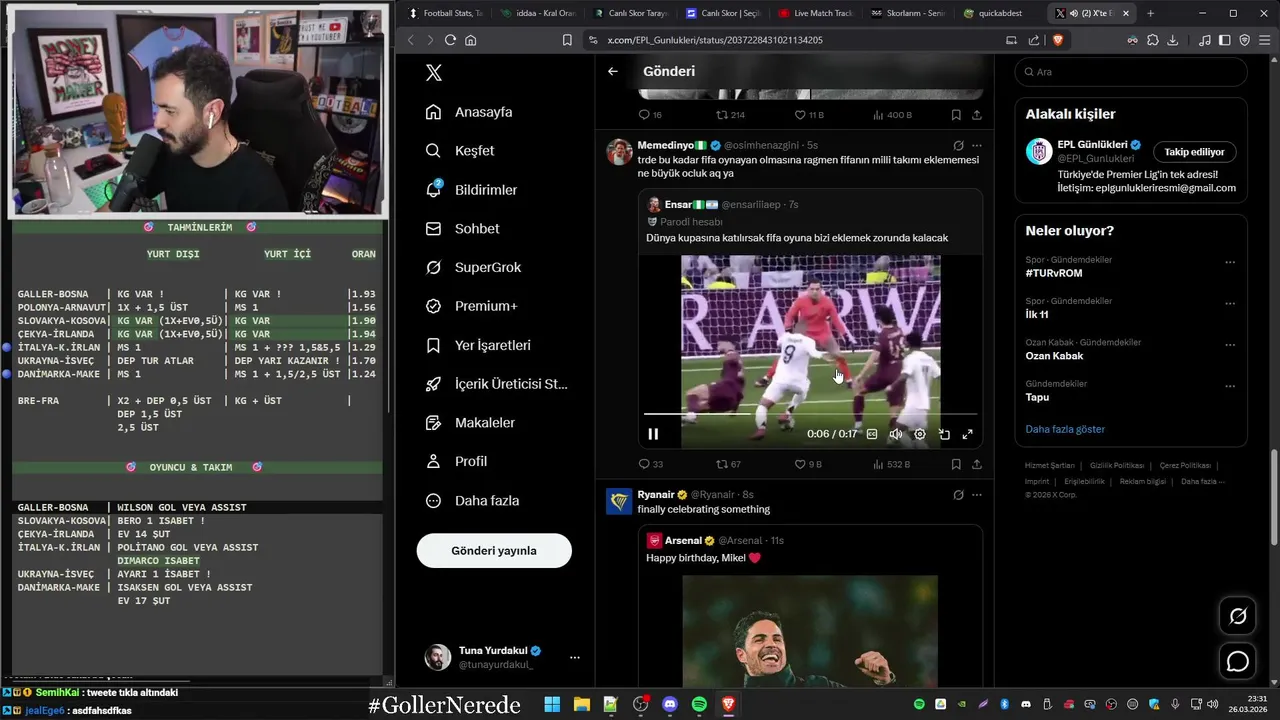Open Tapu trending topic

[1037, 397]
